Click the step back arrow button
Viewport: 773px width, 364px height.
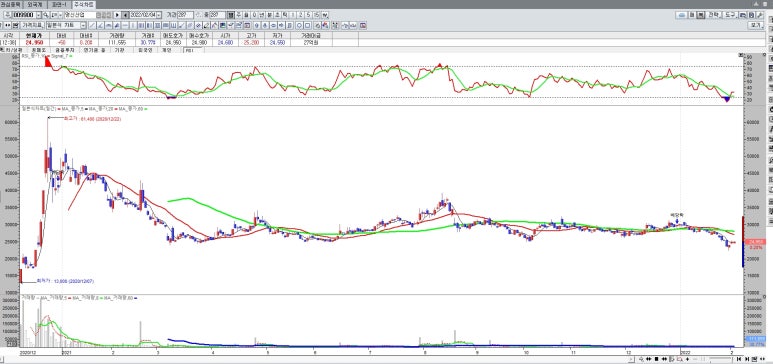click(x=125, y=15)
